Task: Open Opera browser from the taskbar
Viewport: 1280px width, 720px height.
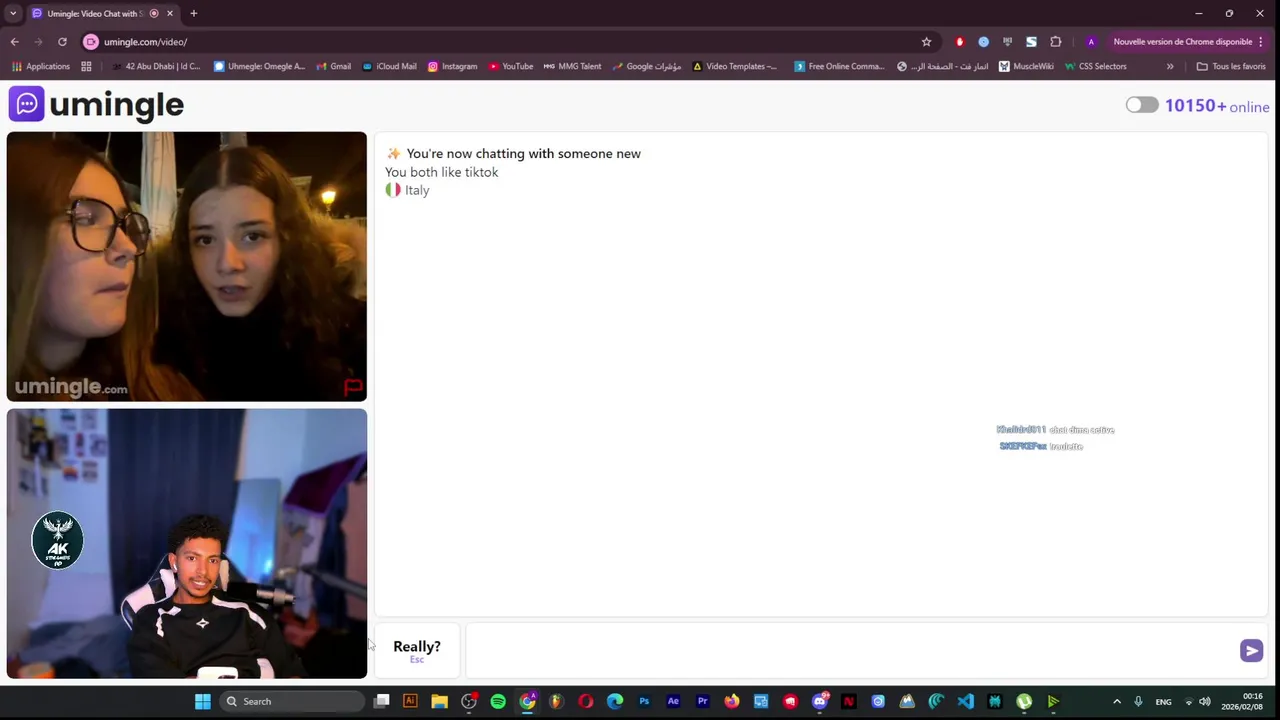Action: click(x=586, y=701)
